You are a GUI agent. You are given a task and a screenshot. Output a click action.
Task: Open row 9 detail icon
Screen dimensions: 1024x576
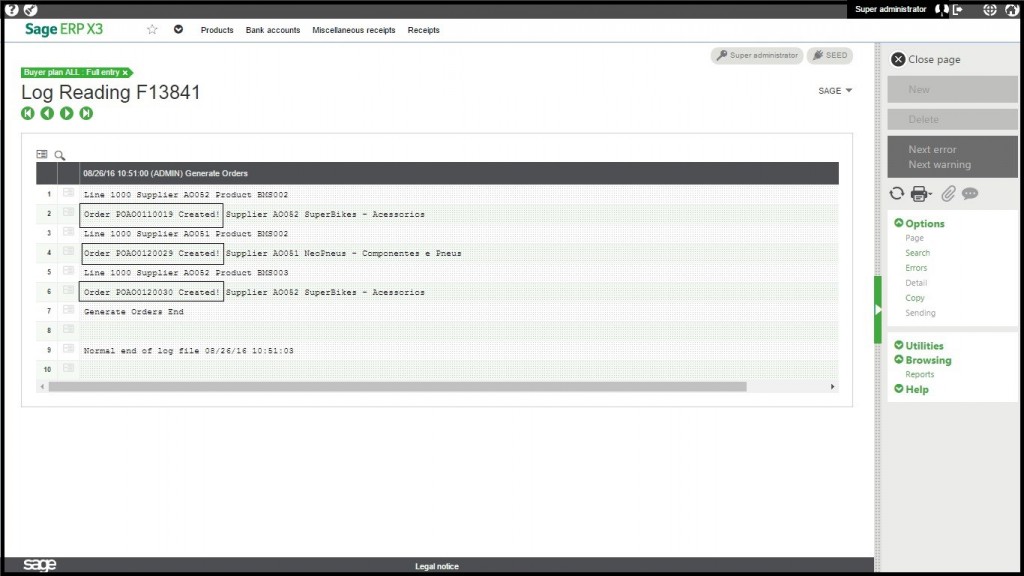click(68, 349)
